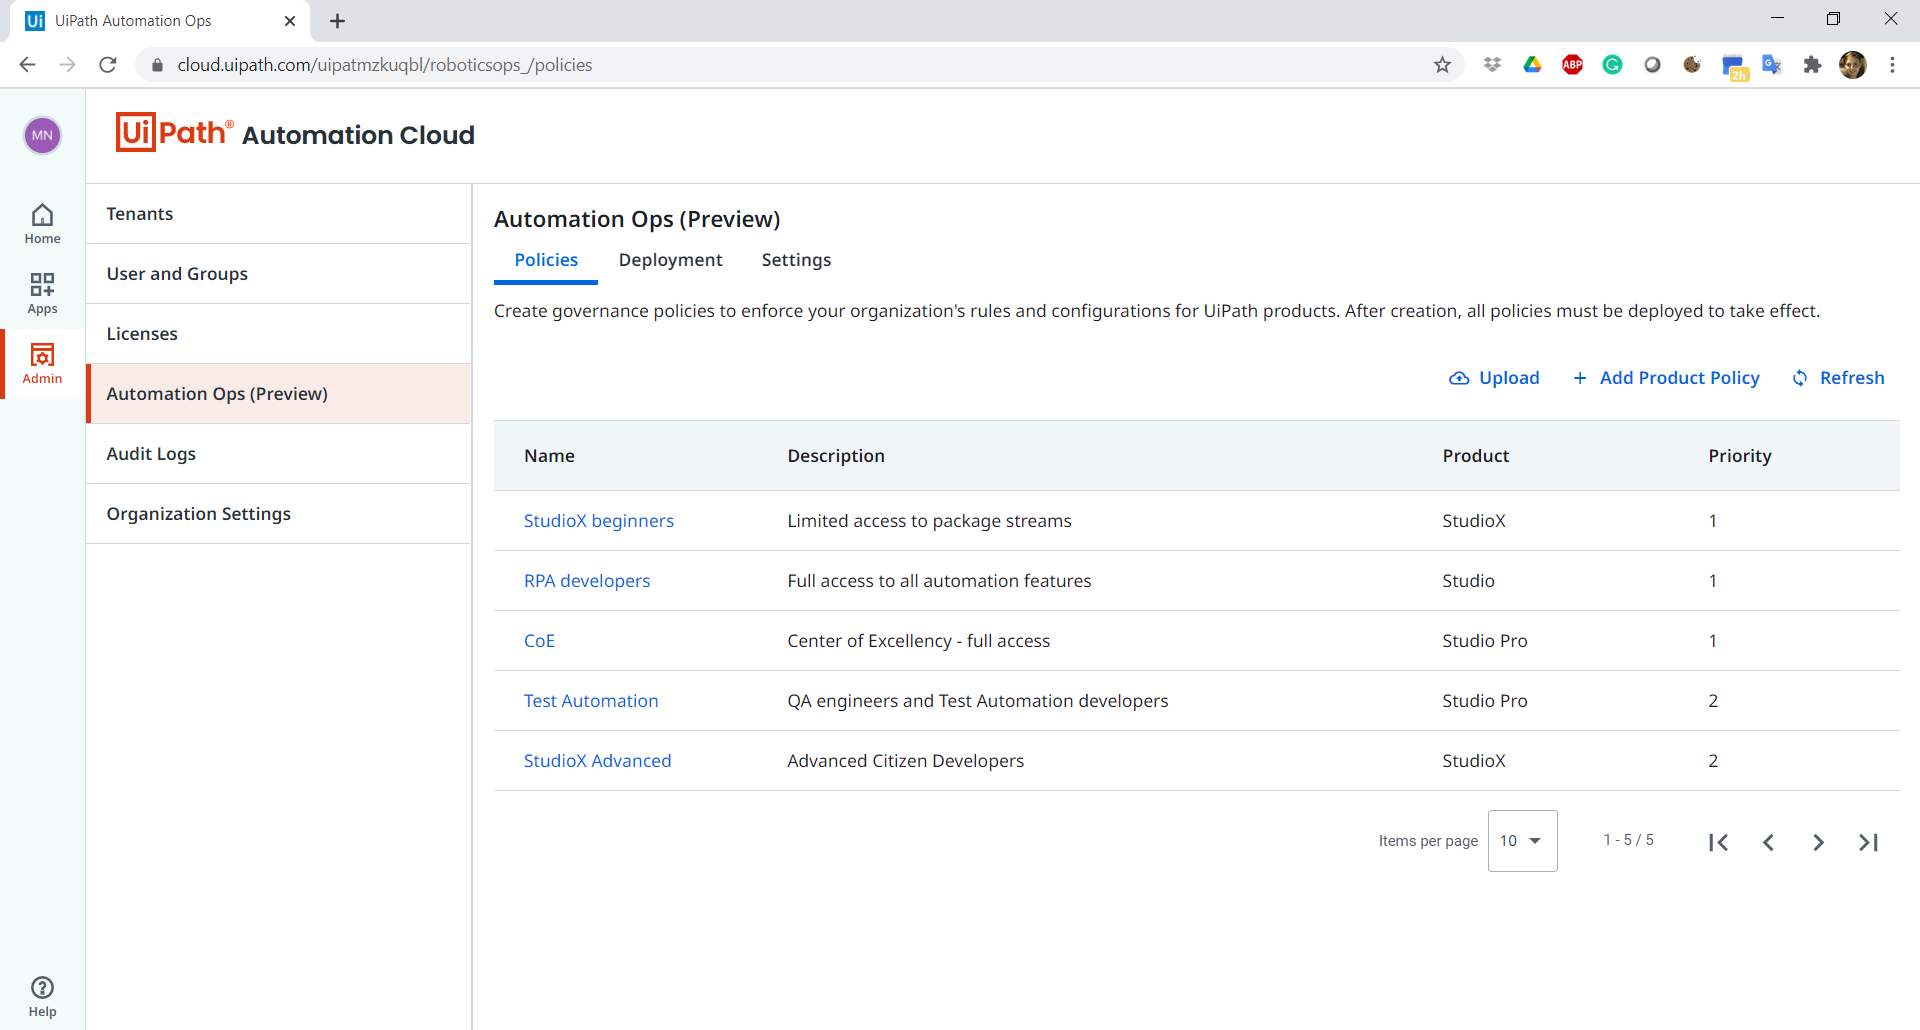Open the Apps icon in sidebar
The image size is (1920, 1030).
pyautogui.click(x=42, y=293)
